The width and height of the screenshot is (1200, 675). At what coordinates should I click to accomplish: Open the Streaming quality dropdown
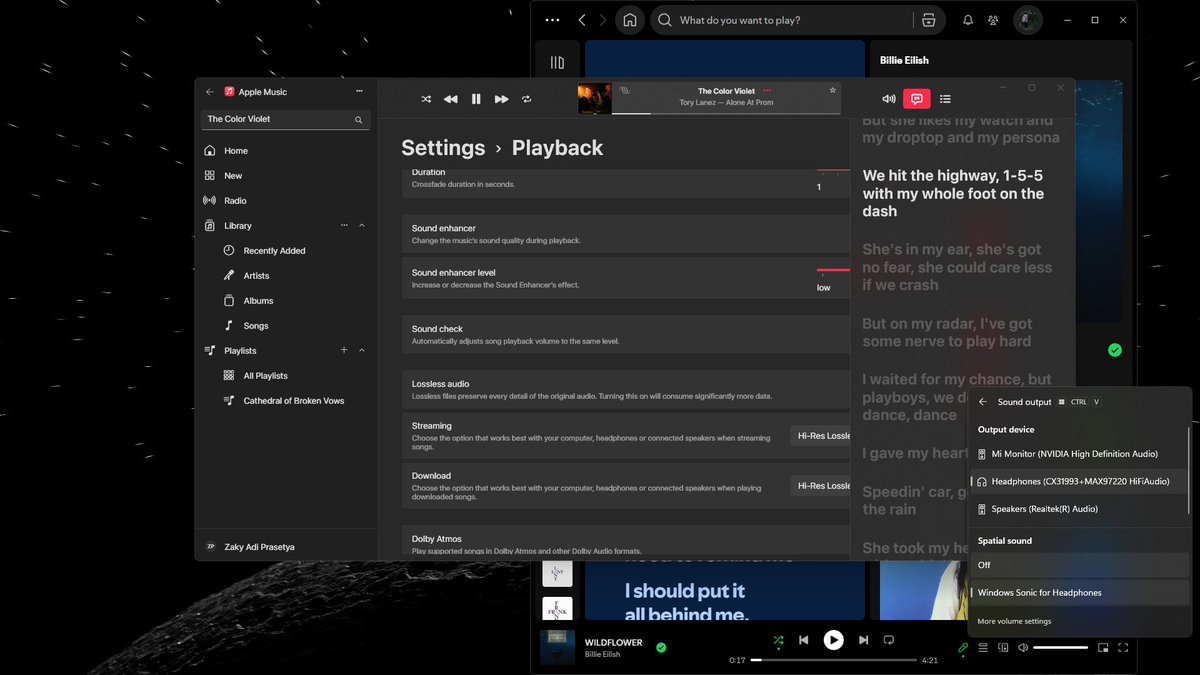click(x=820, y=436)
